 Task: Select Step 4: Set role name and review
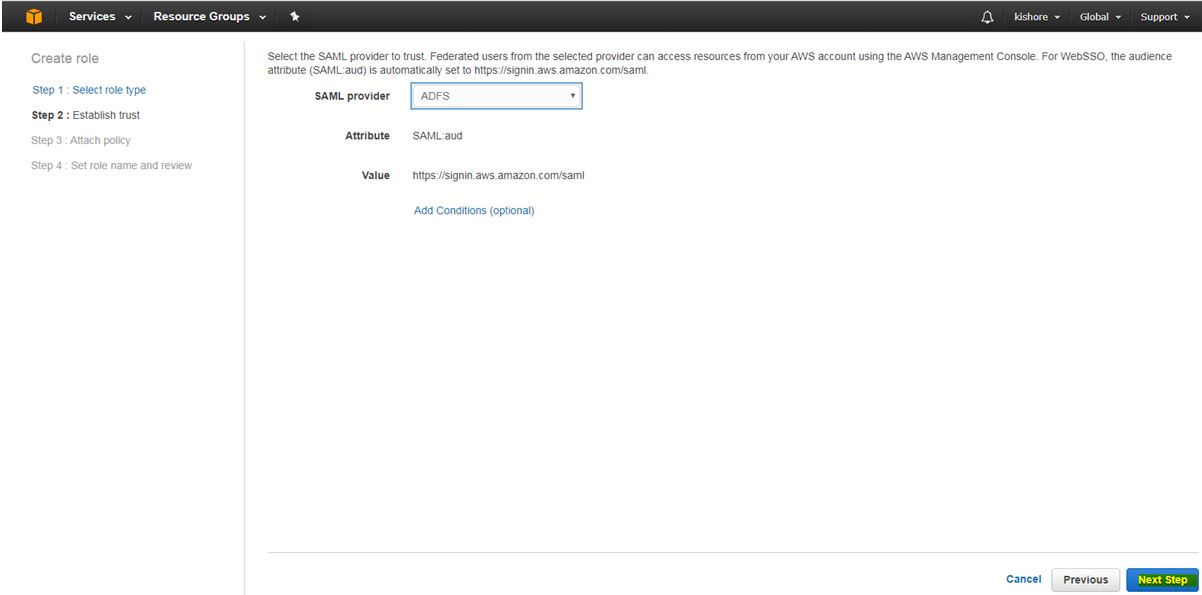click(x=112, y=165)
